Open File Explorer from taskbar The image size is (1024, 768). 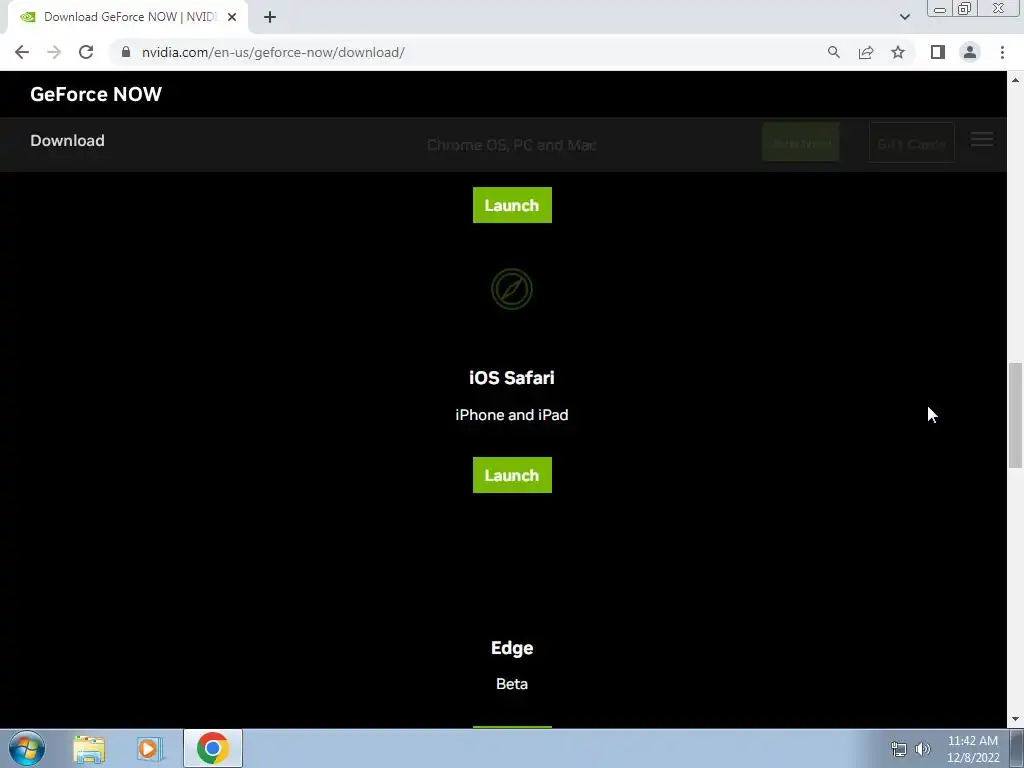pyautogui.click(x=89, y=749)
